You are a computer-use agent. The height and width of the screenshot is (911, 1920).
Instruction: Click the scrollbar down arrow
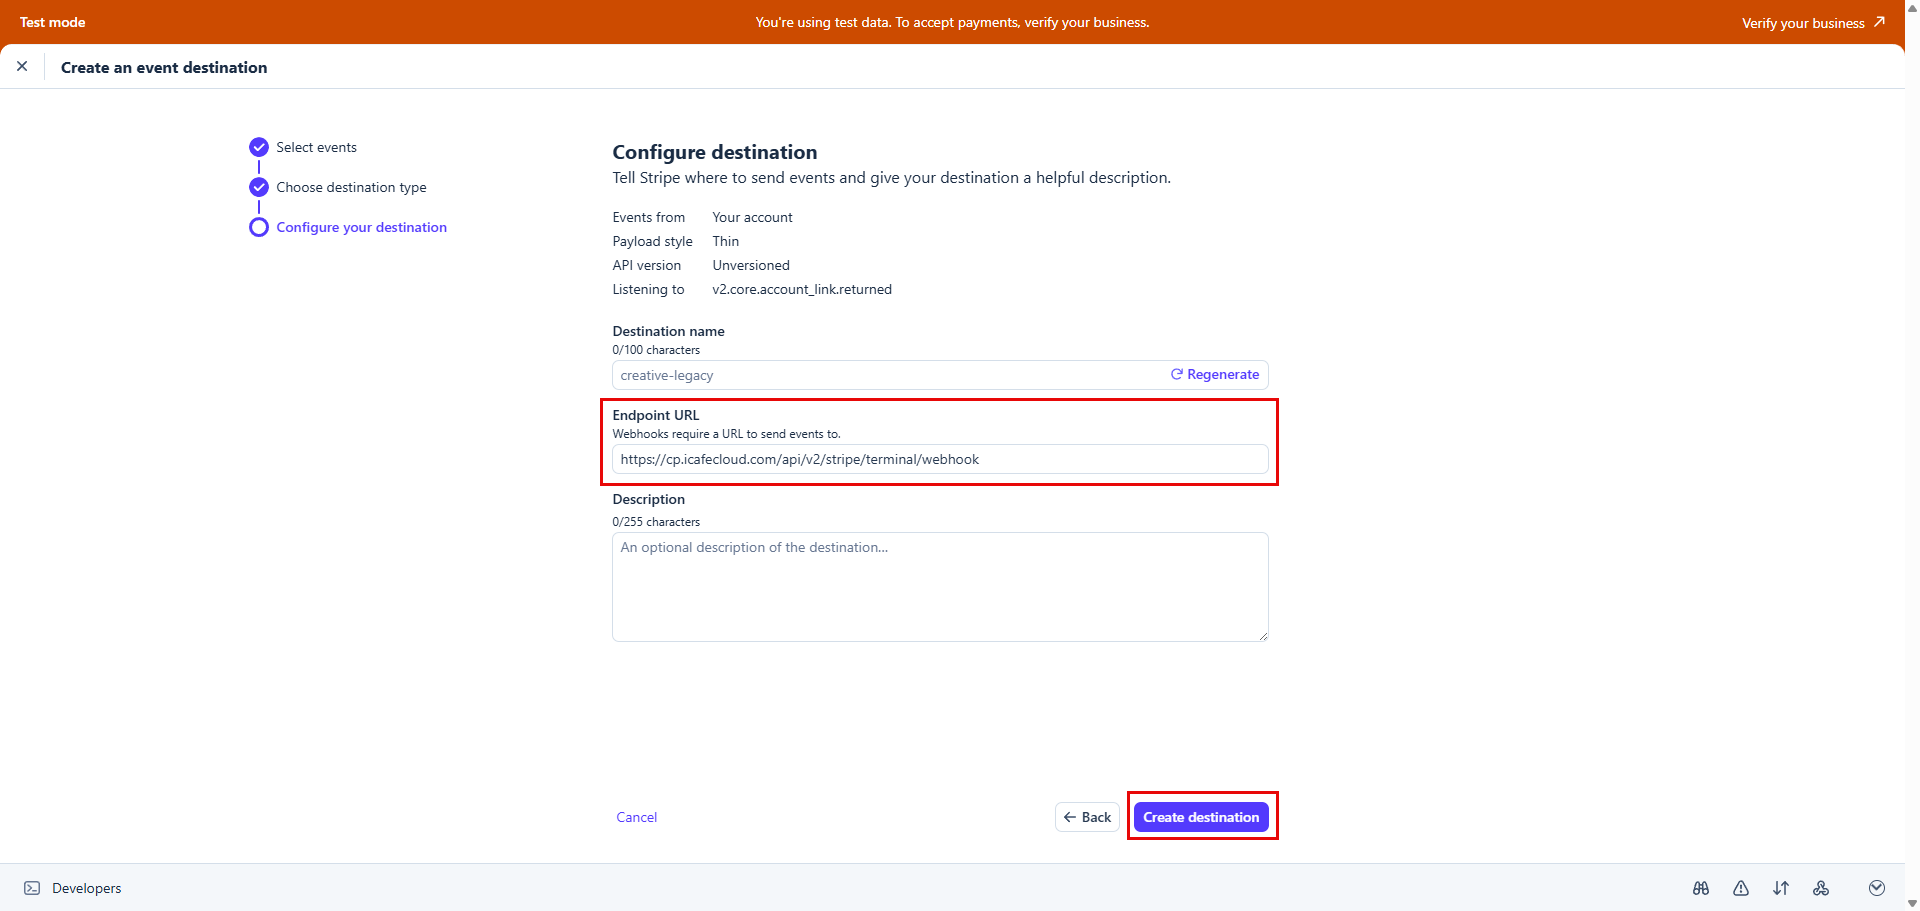(x=1912, y=903)
